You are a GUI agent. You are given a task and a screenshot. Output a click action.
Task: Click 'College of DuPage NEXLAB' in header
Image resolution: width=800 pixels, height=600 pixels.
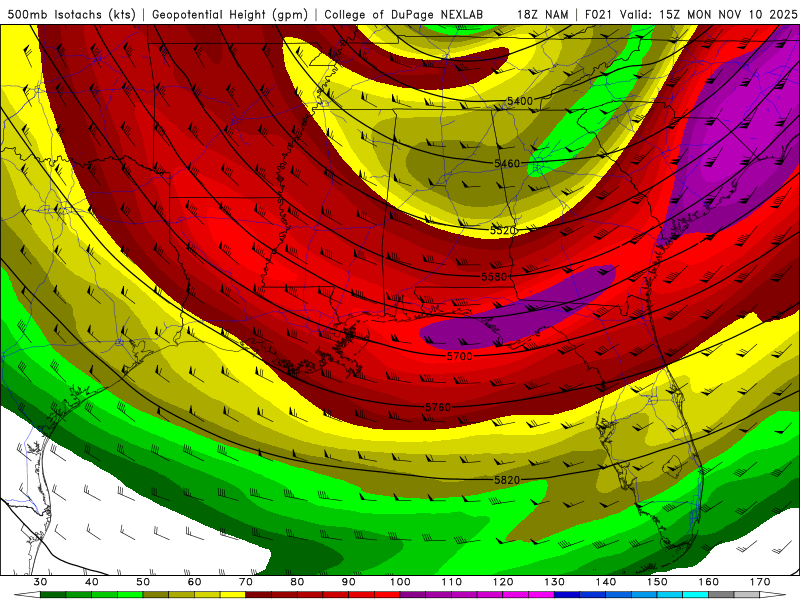(403, 14)
